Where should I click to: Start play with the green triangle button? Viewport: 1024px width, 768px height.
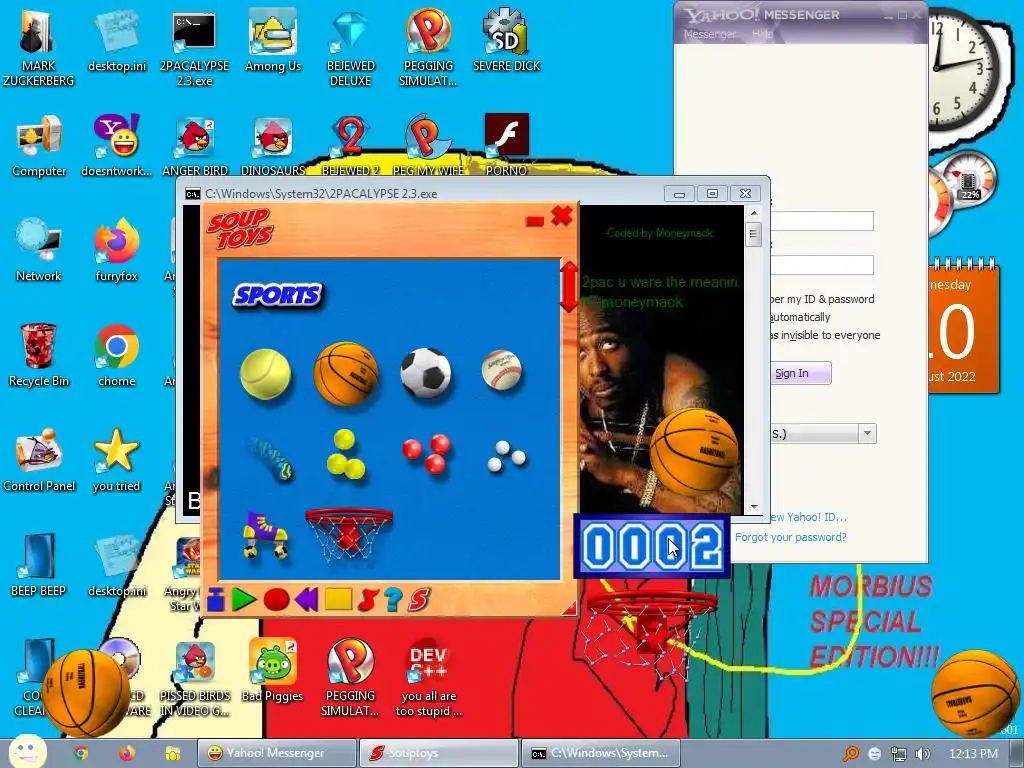(x=244, y=600)
